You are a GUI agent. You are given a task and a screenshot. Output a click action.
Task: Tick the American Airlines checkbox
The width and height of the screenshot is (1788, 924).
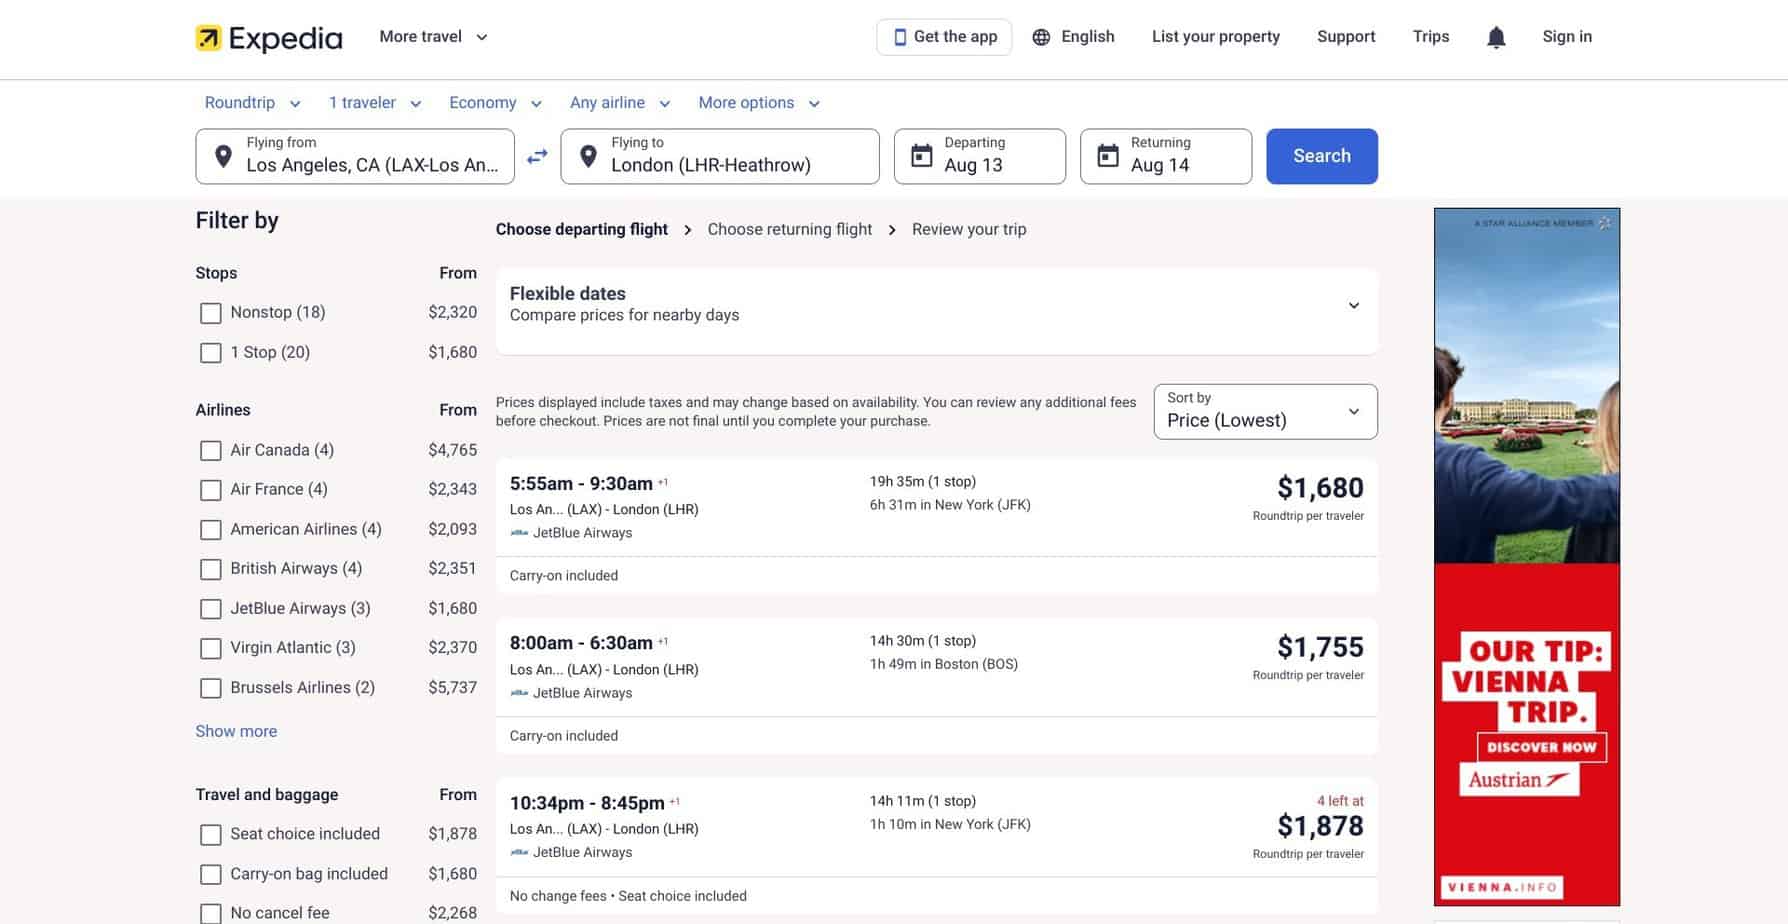pyautogui.click(x=210, y=530)
